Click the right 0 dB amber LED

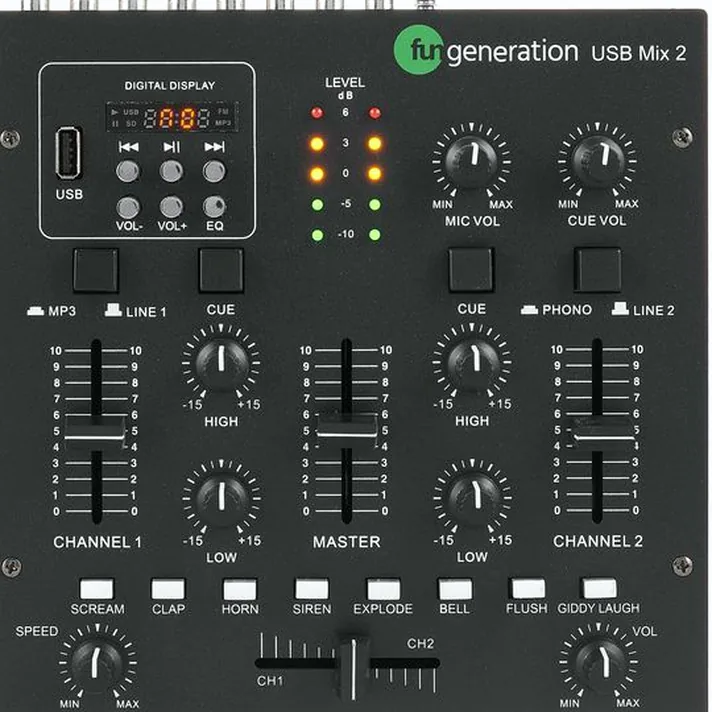point(375,173)
